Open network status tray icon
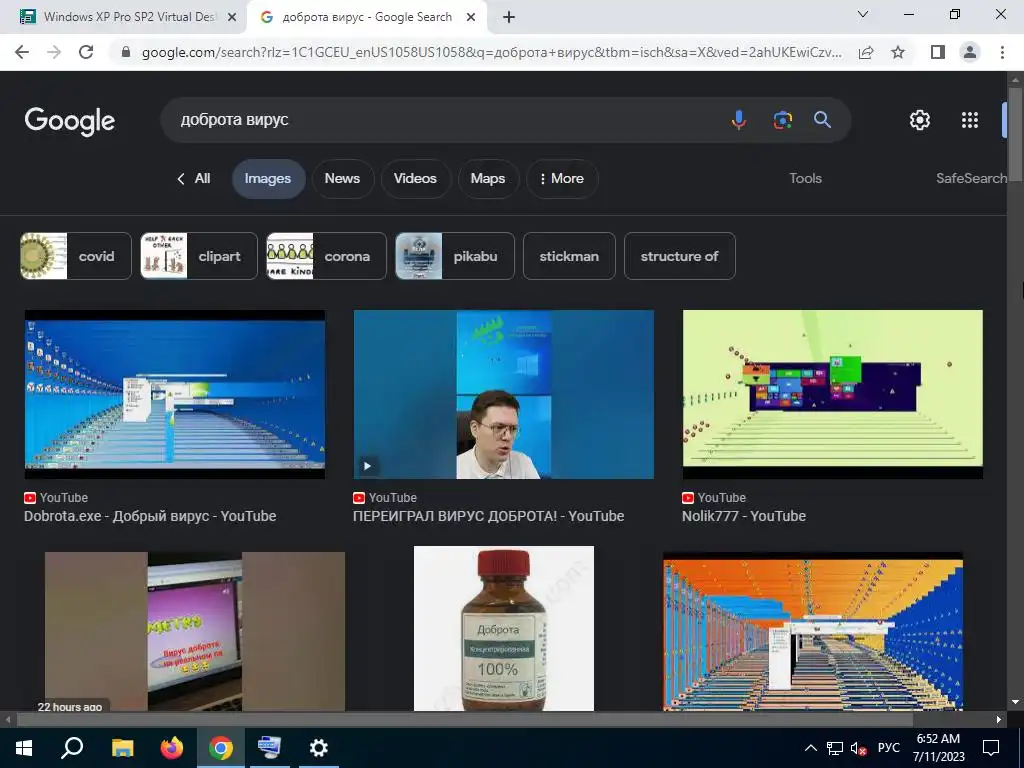 coord(835,748)
